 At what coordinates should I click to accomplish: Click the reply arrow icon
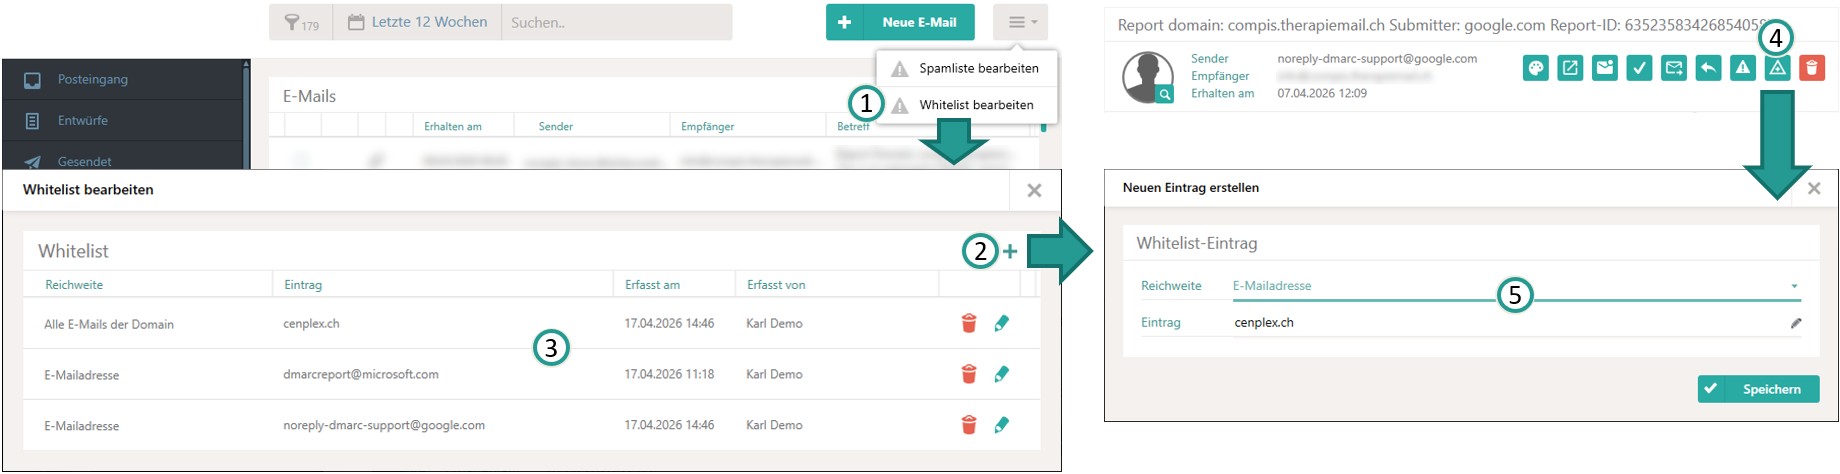pyautogui.click(x=1708, y=68)
